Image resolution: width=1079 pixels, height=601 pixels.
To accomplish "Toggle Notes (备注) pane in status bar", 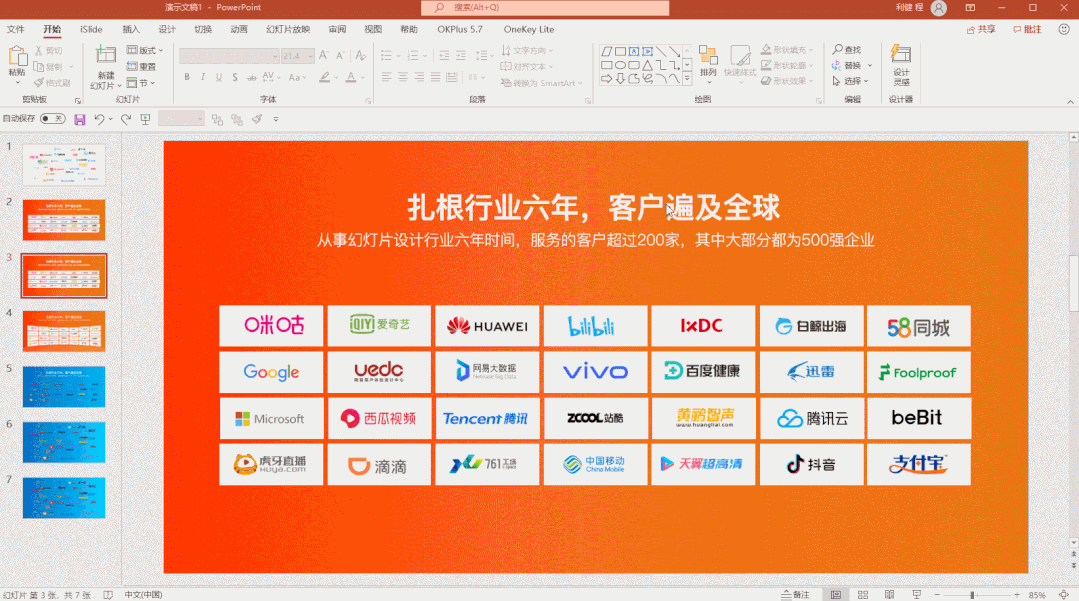I will tap(795, 595).
